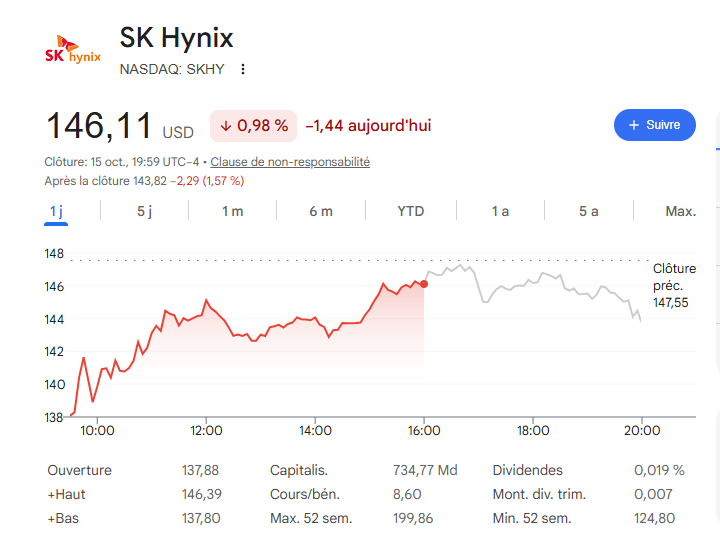
Task: Click the down arrow in the 0,98 % badge
Action: 225,126
